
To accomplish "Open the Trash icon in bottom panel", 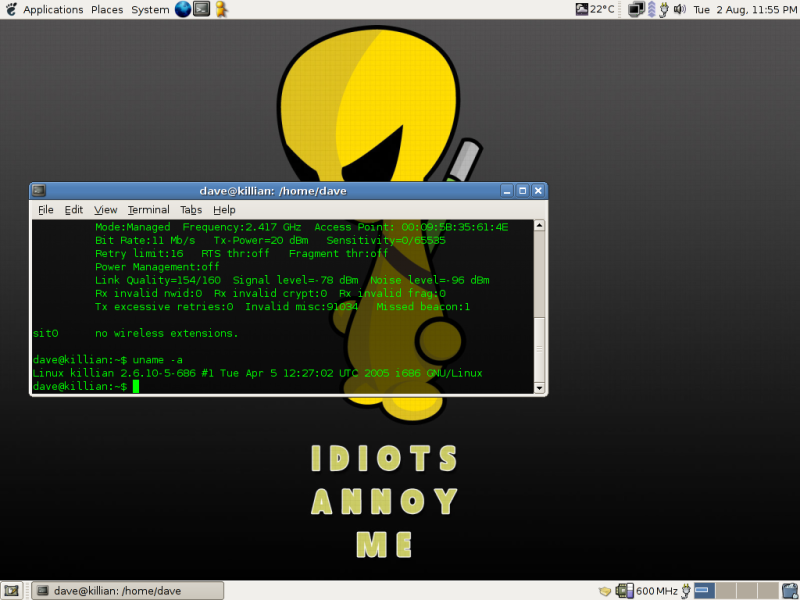I will click(788, 590).
